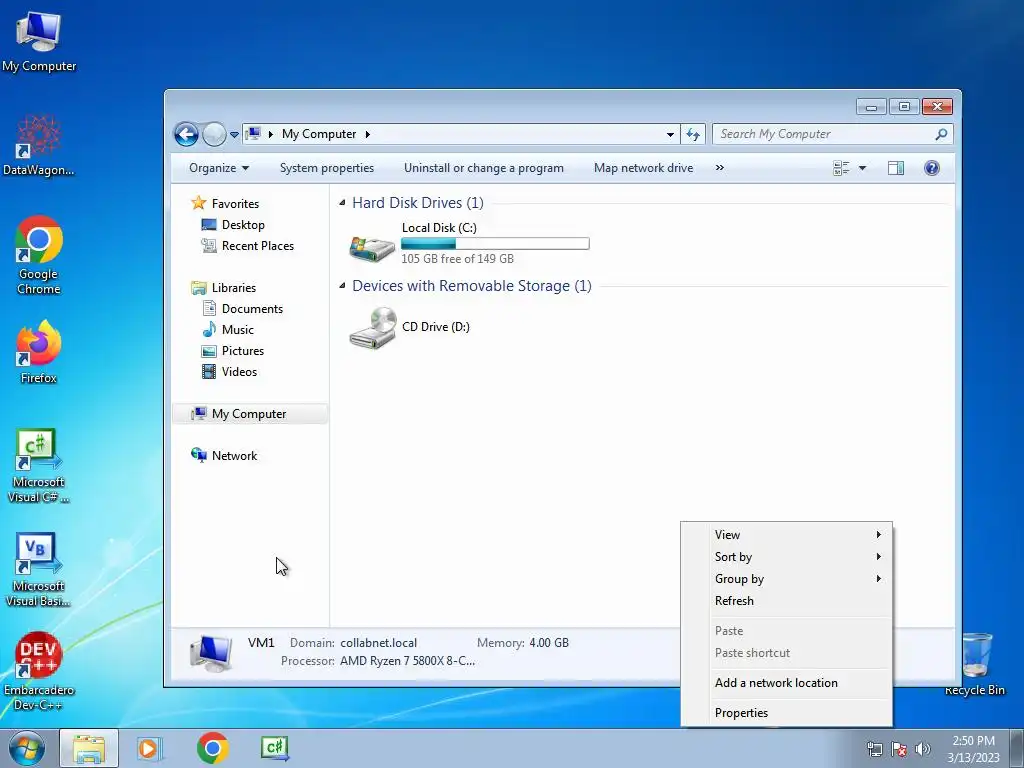The height and width of the screenshot is (768, 1024).
Task: Open the Pictures library
Action: [233, 351]
